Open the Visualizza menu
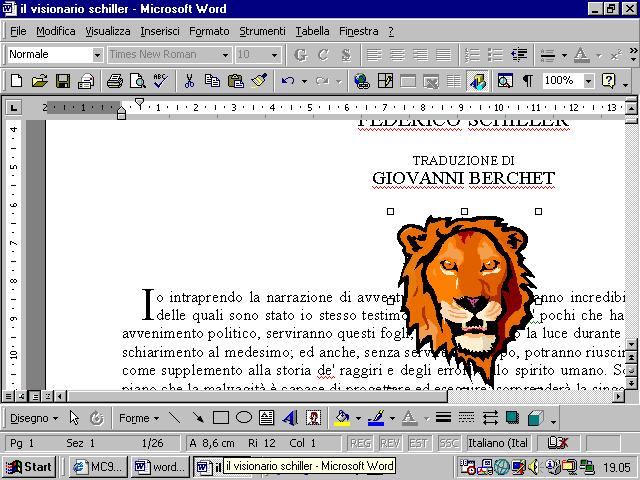Image resolution: width=640 pixels, height=480 pixels. click(108, 31)
